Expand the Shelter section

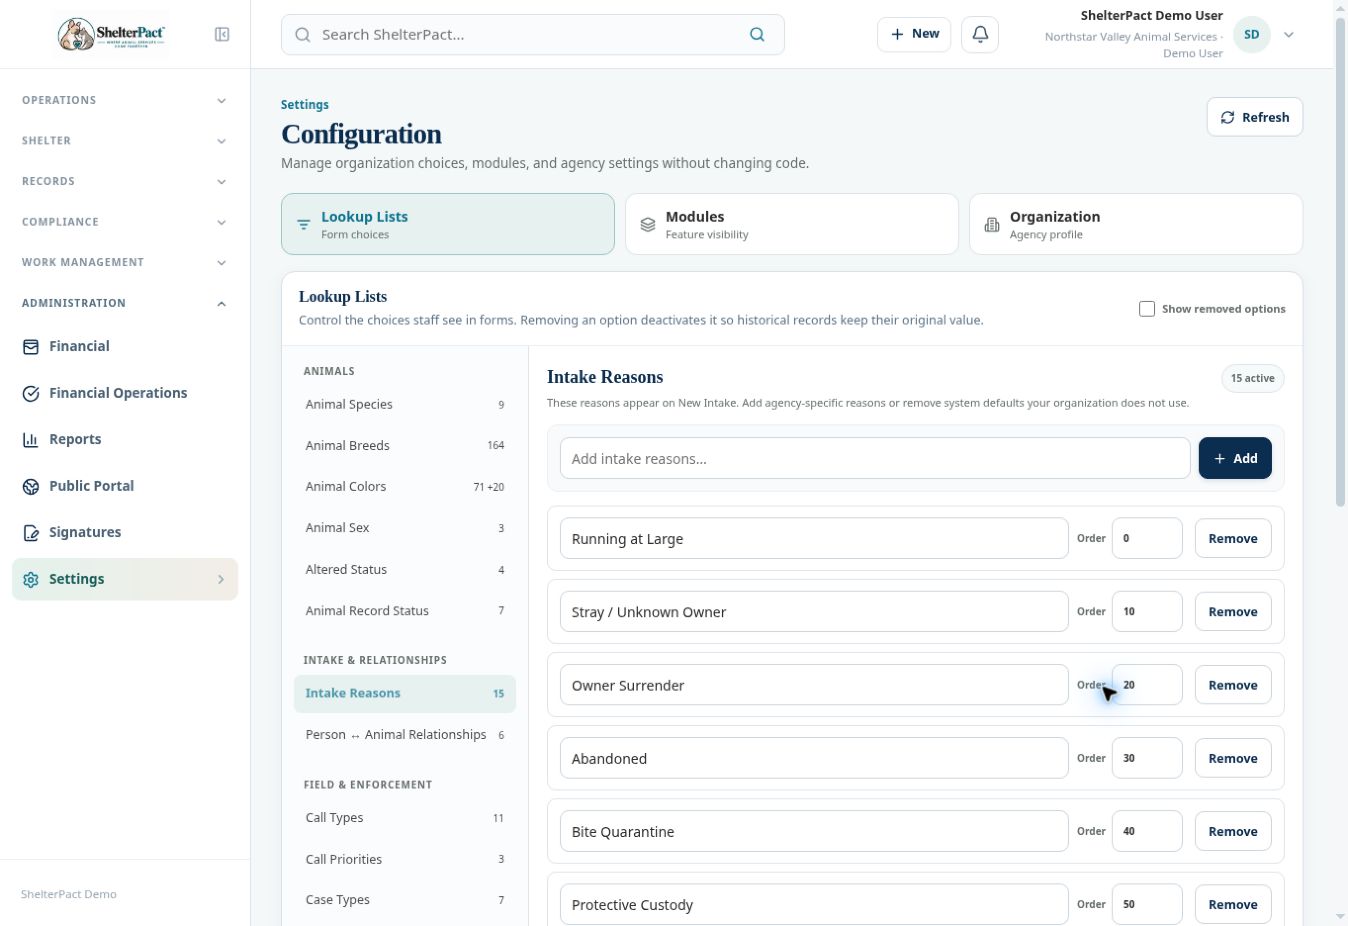tap(125, 141)
